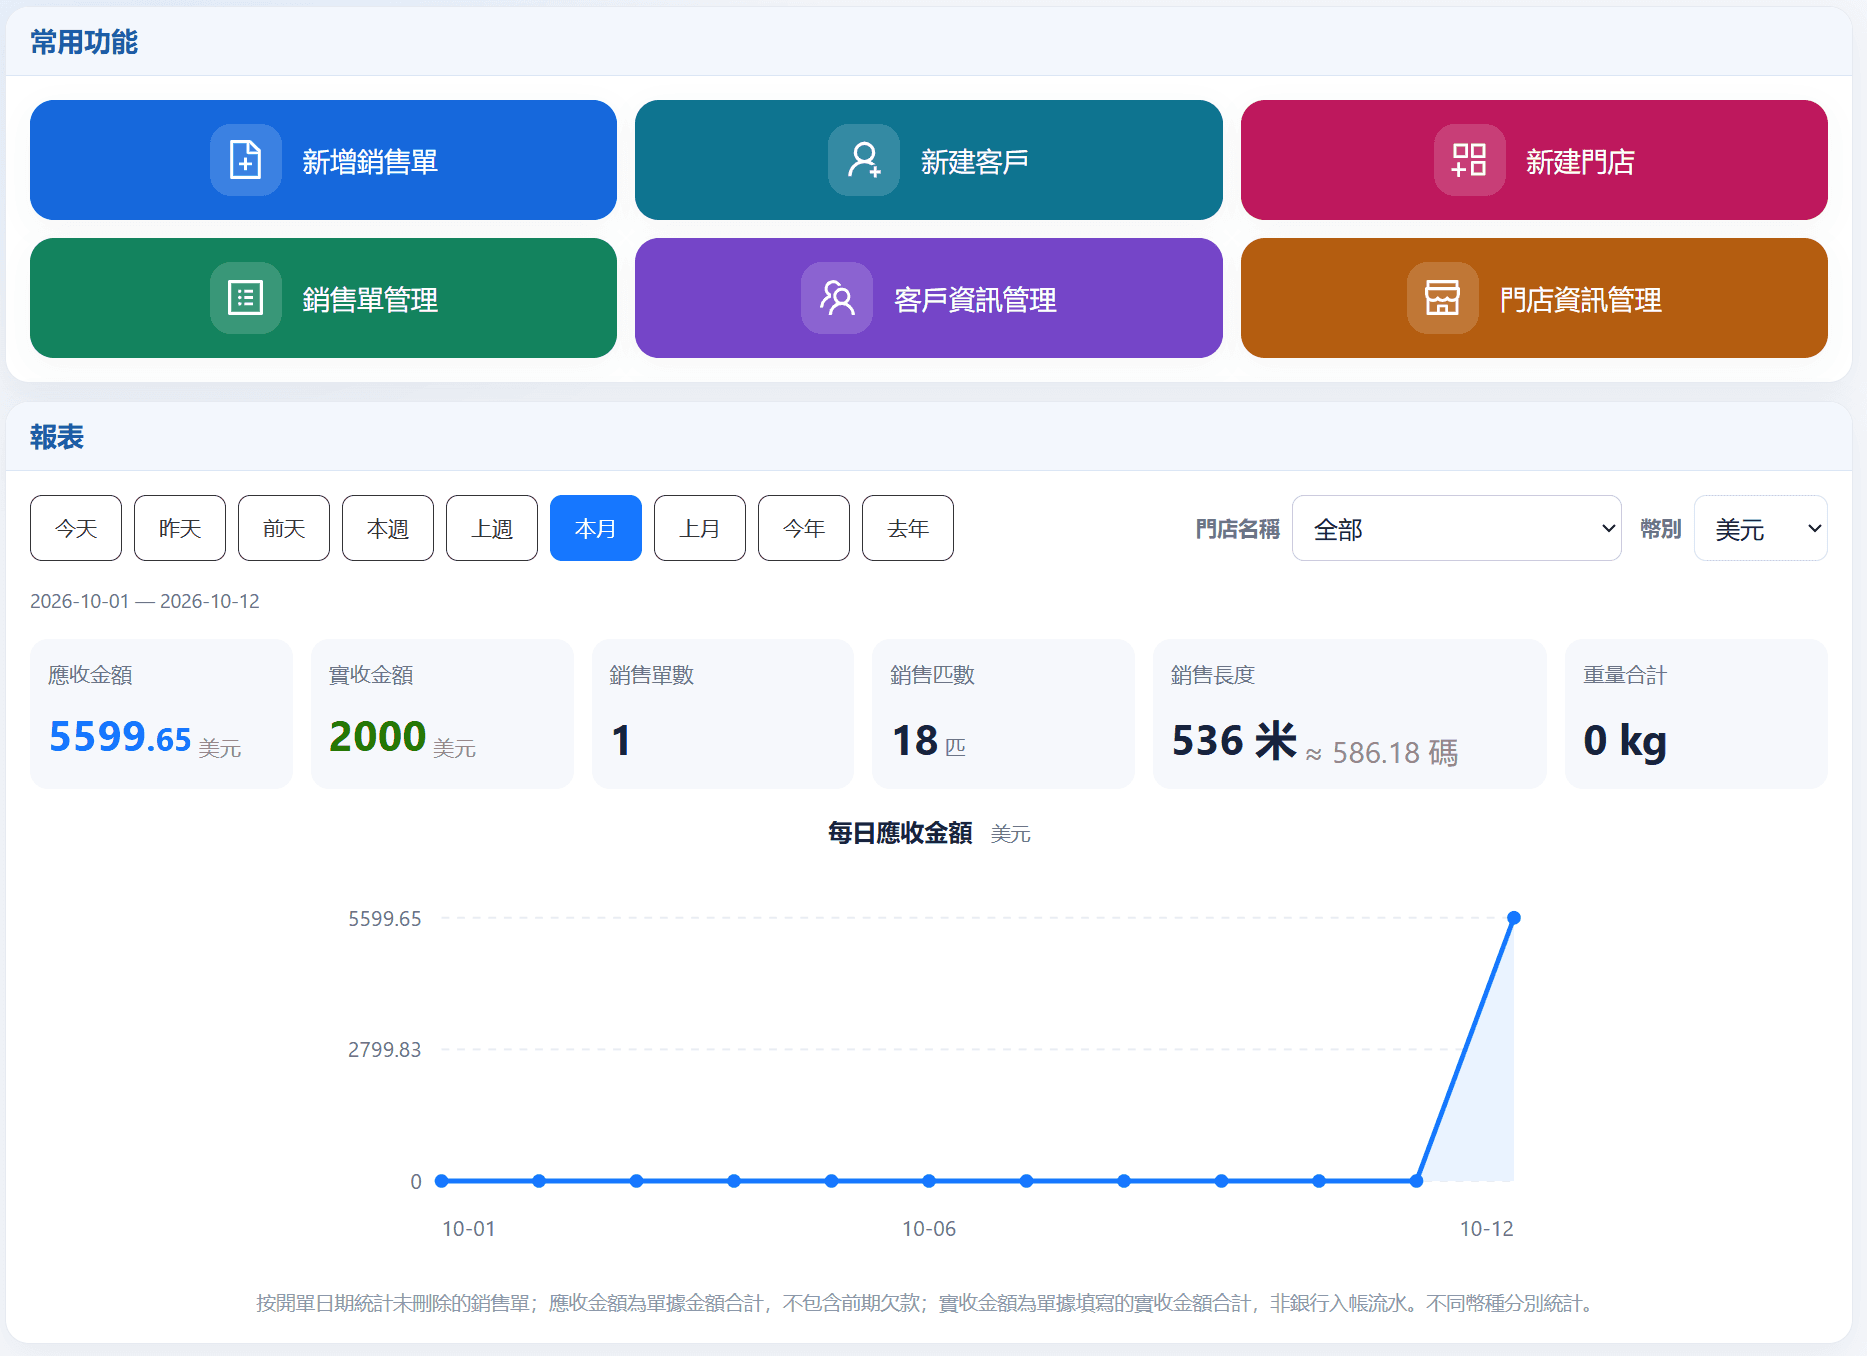Click the 2000 實收金額 value
The height and width of the screenshot is (1356, 1867).
pos(378,737)
